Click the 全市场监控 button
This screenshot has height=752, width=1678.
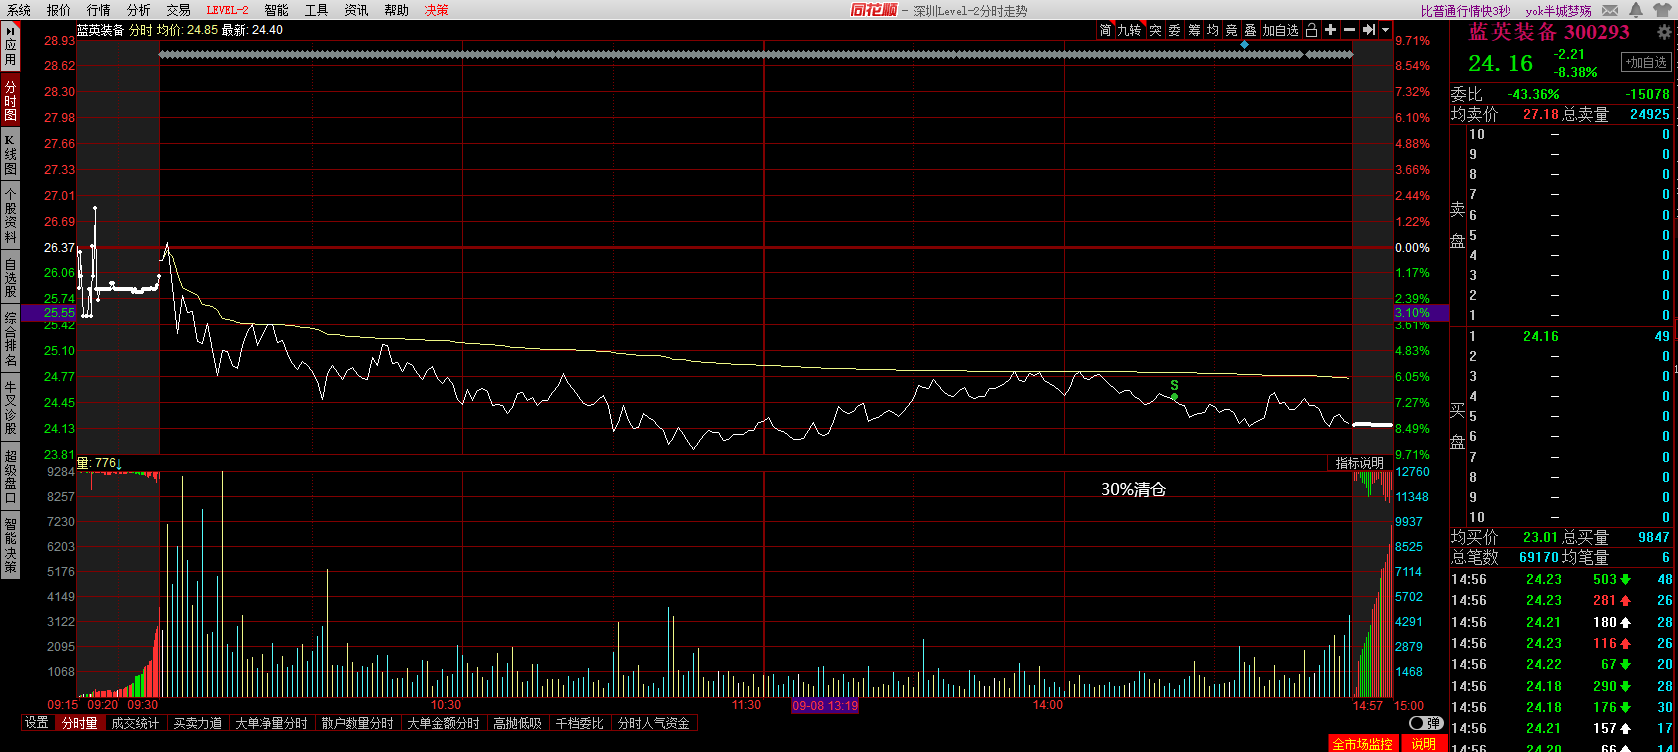(1362, 744)
